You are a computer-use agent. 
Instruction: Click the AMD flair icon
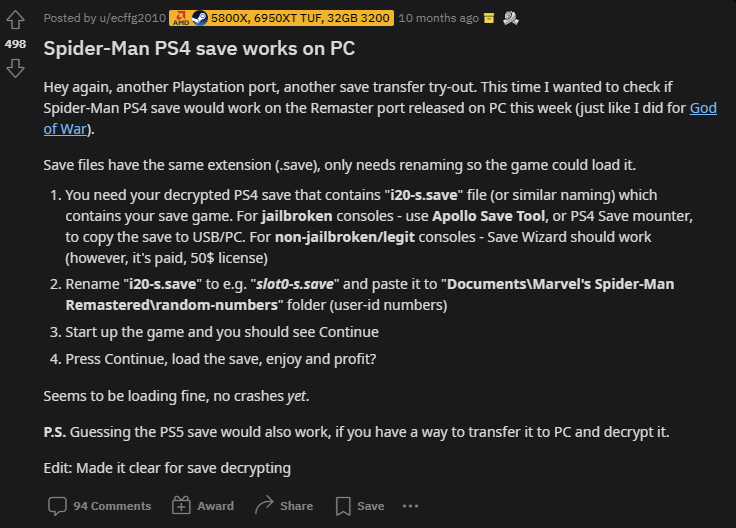point(181,18)
